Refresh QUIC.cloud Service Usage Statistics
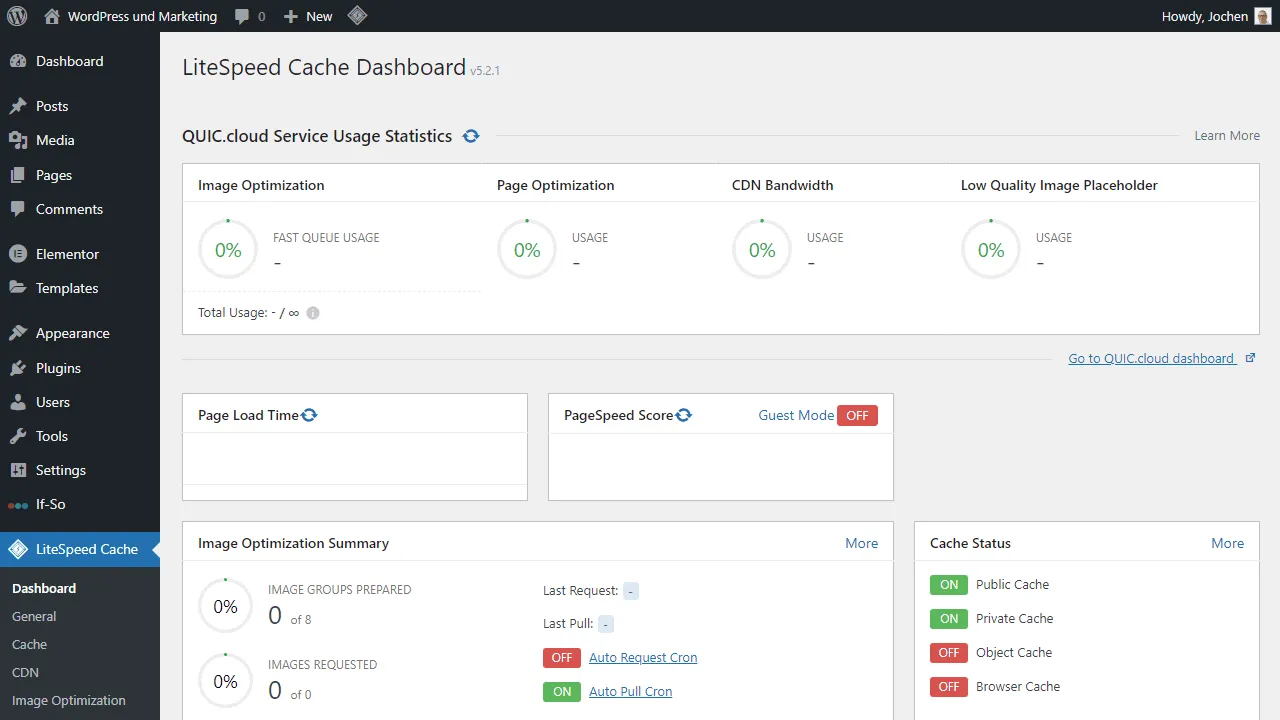The width and height of the screenshot is (1280, 720). tap(471, 136)
